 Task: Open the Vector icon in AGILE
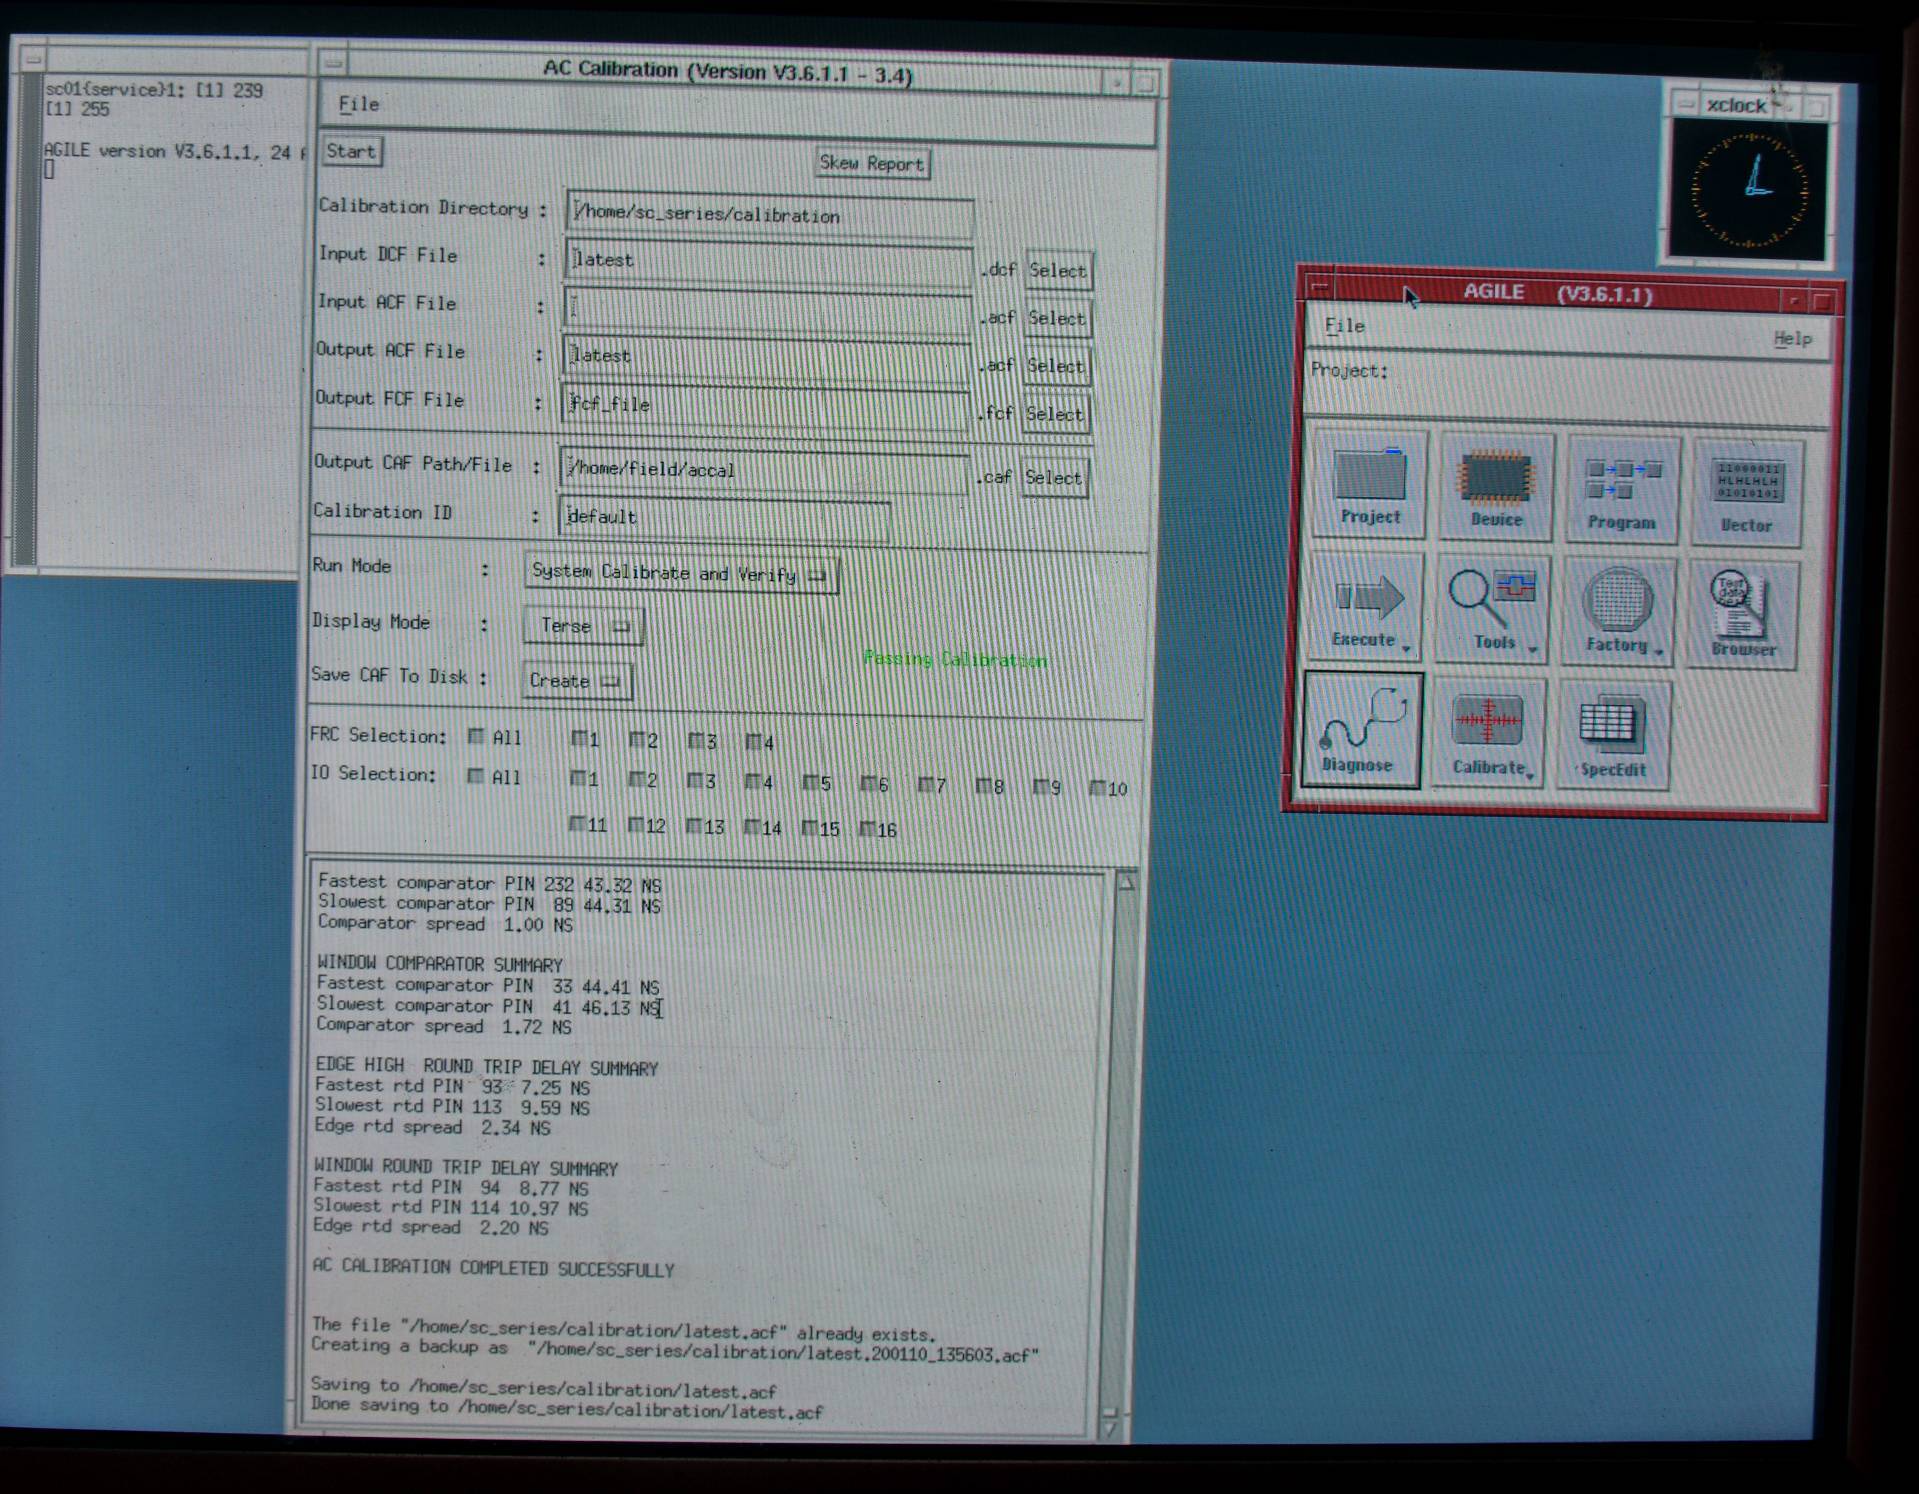point(1746,494)
